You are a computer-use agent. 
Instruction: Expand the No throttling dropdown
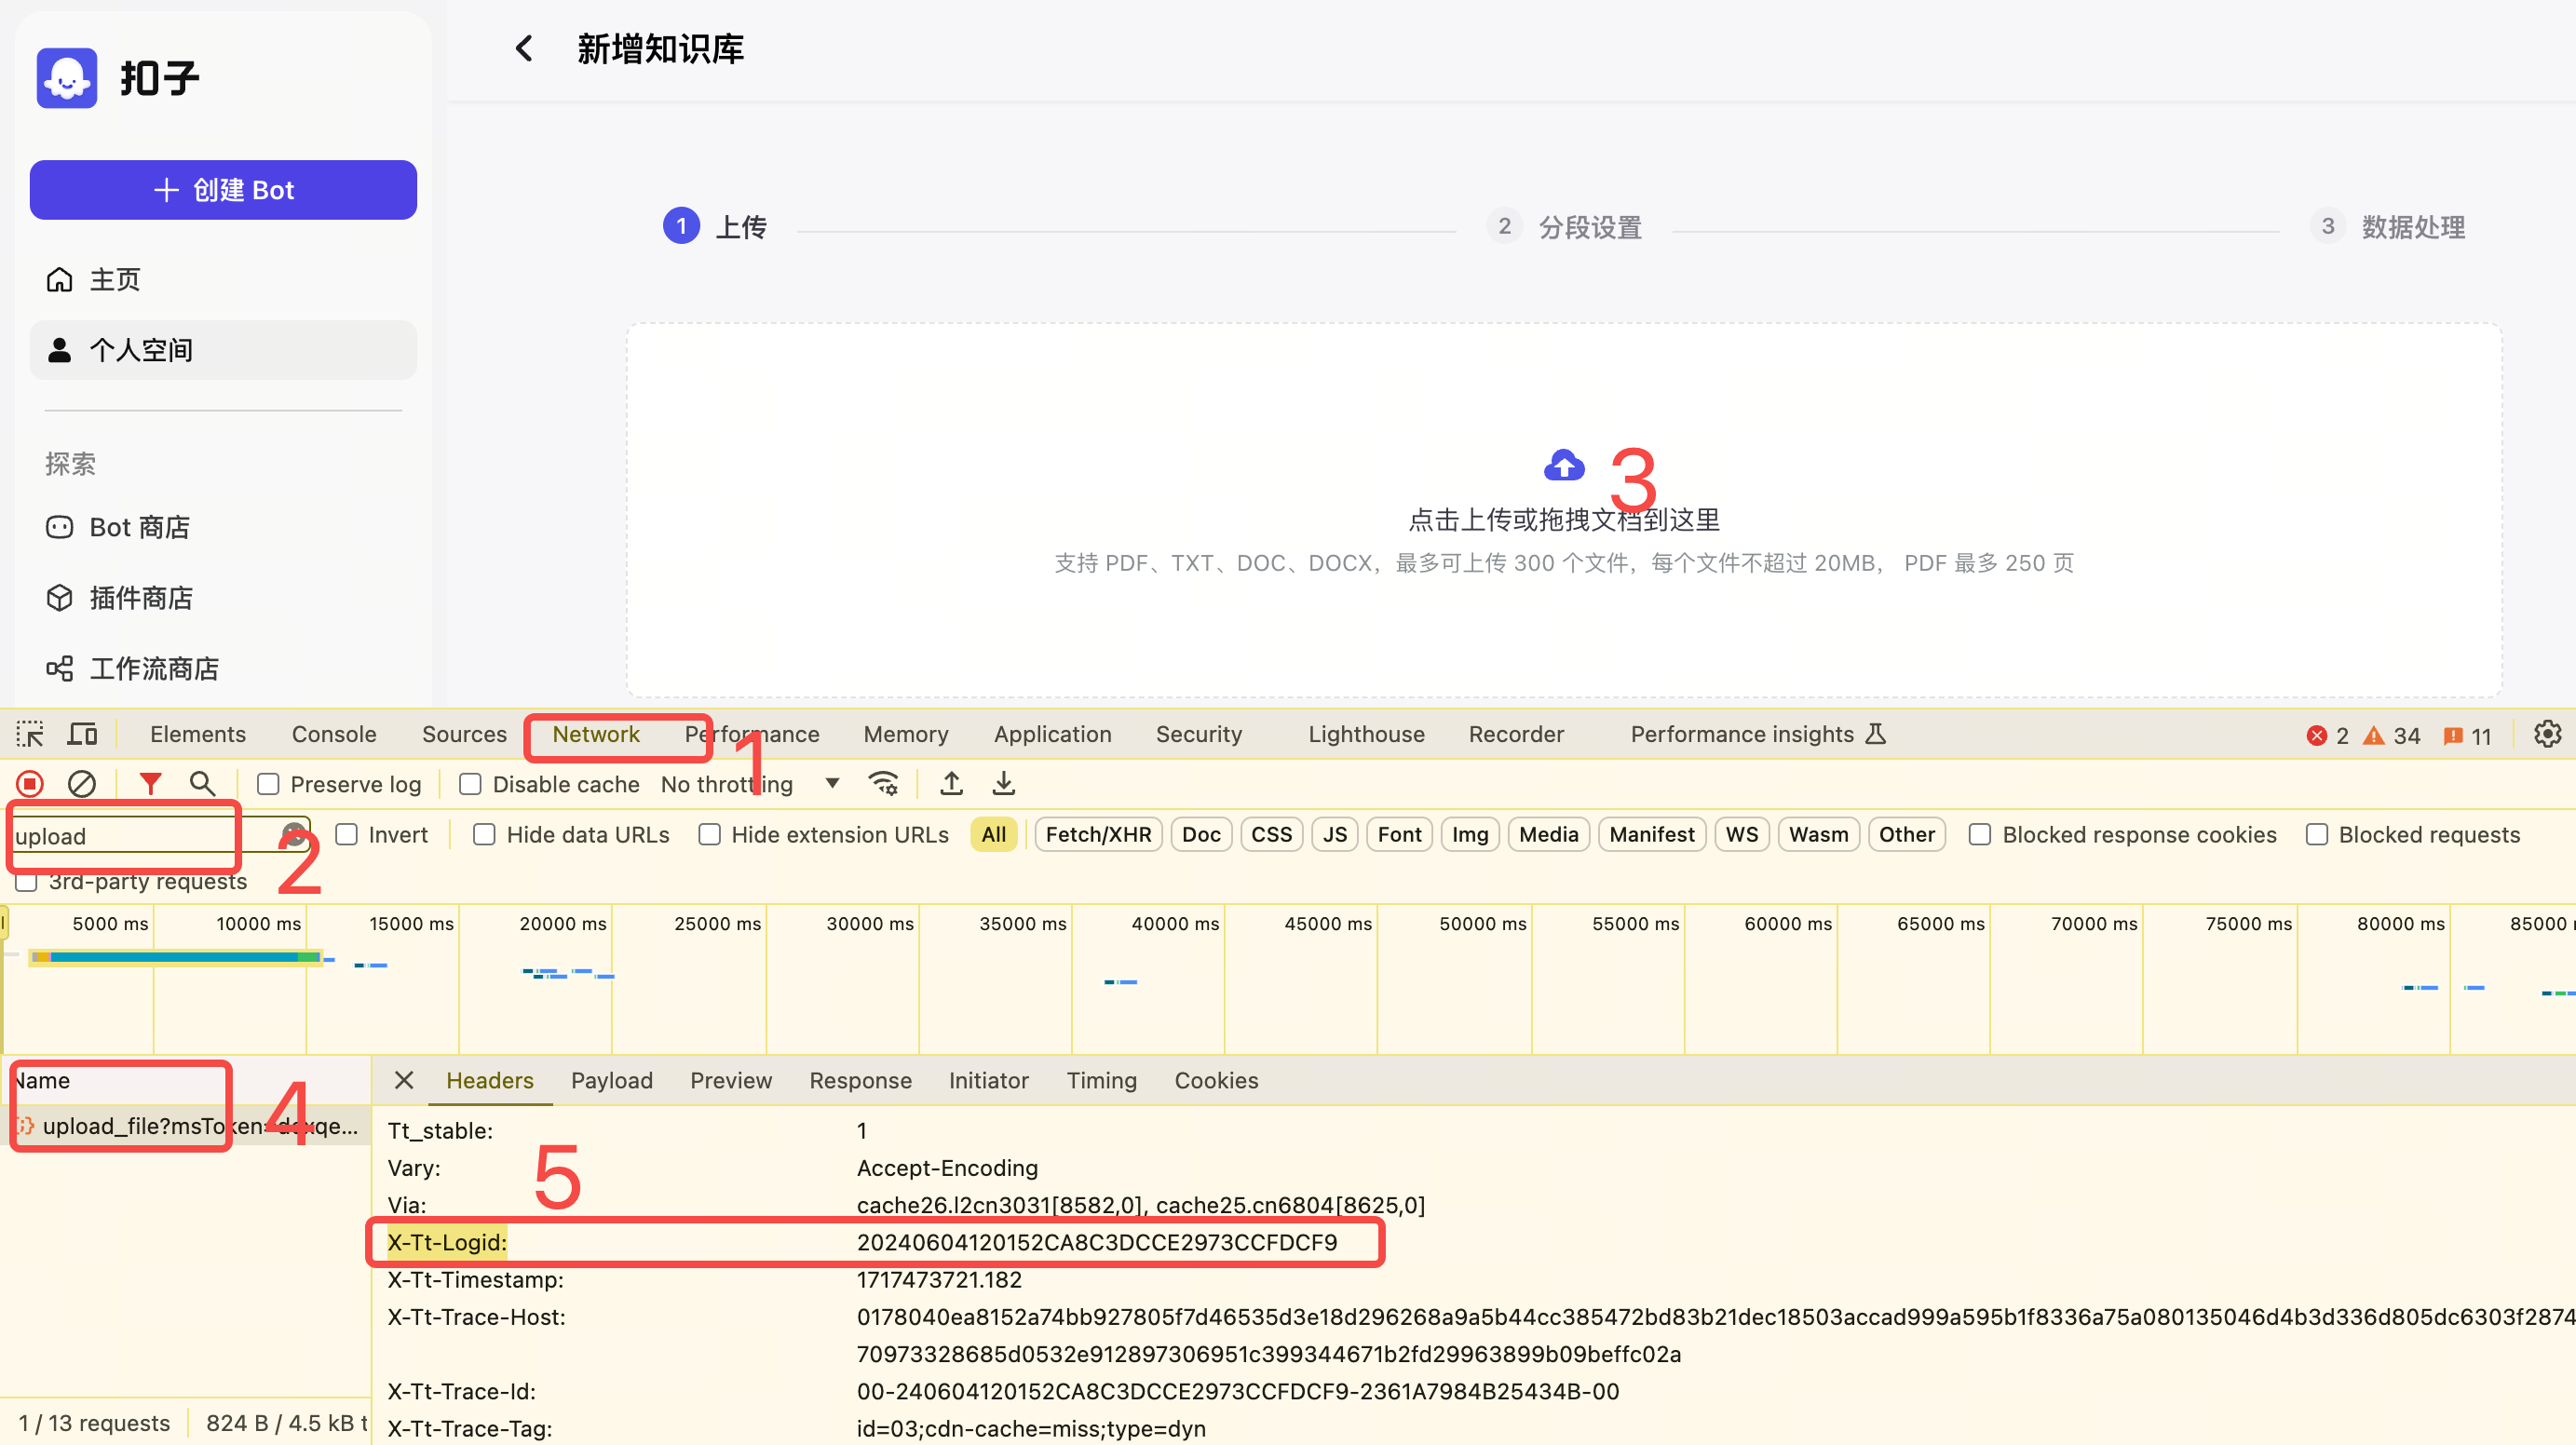[832, 784]
